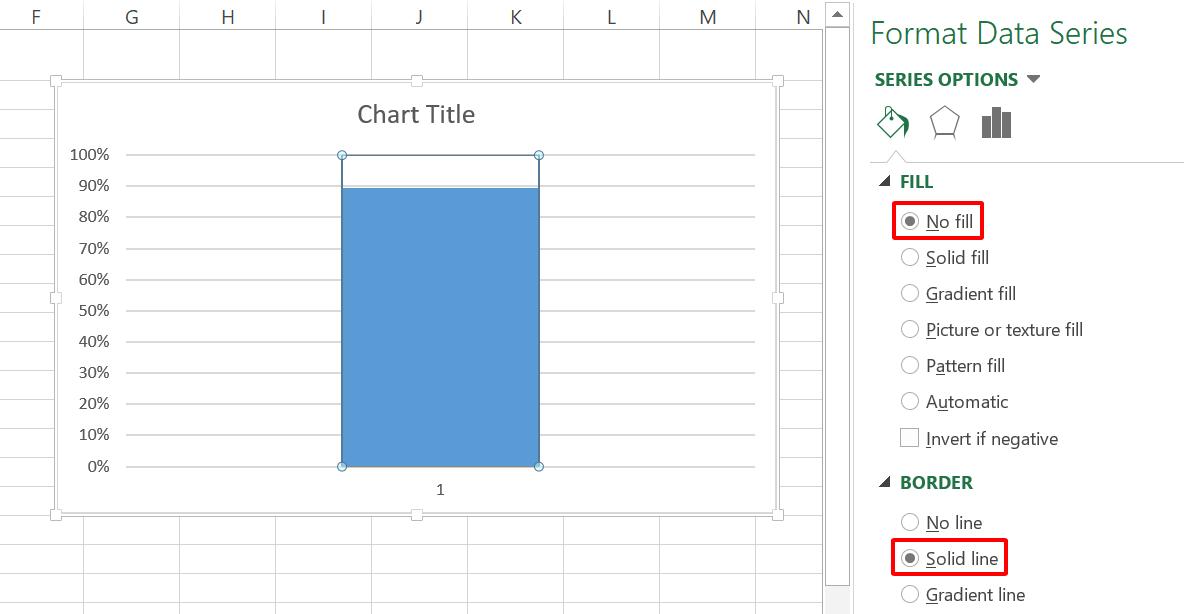The image size is (1184, 614).
Task: Open Series Options bar chart icon
Action: pyautogui.click(x=995, y=122)
